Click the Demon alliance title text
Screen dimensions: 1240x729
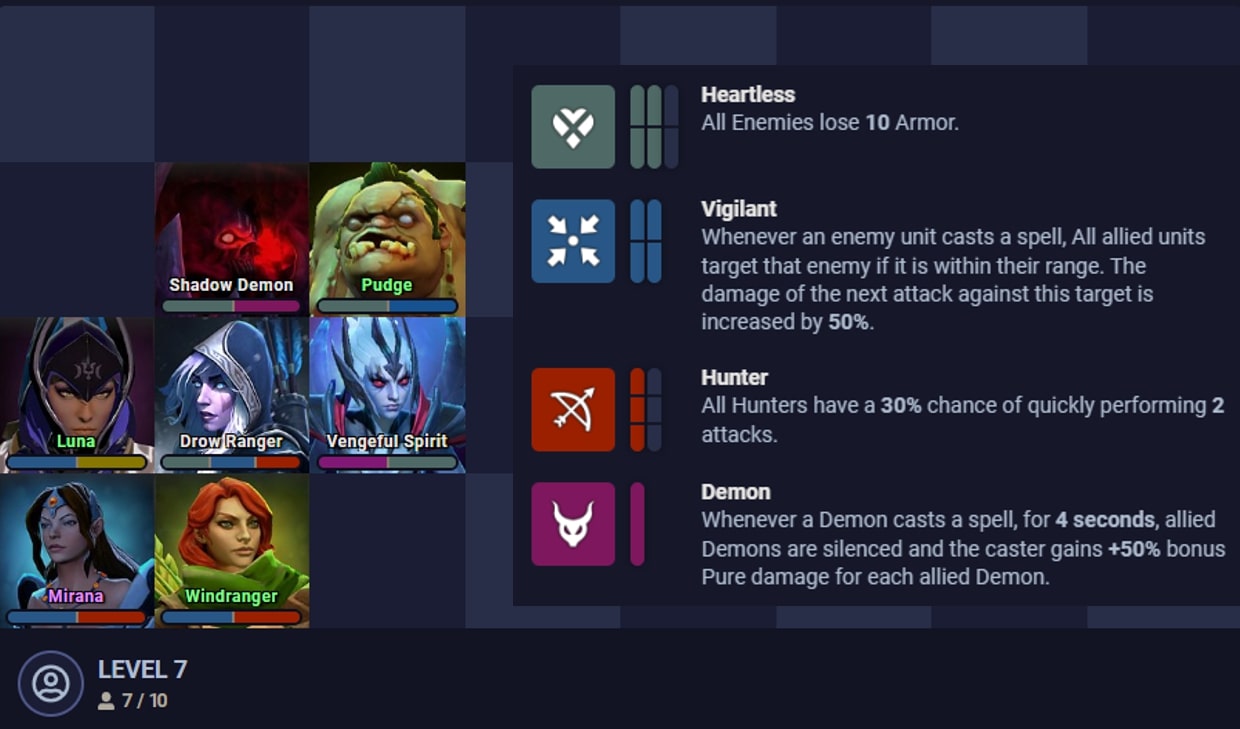coord(736,492)
